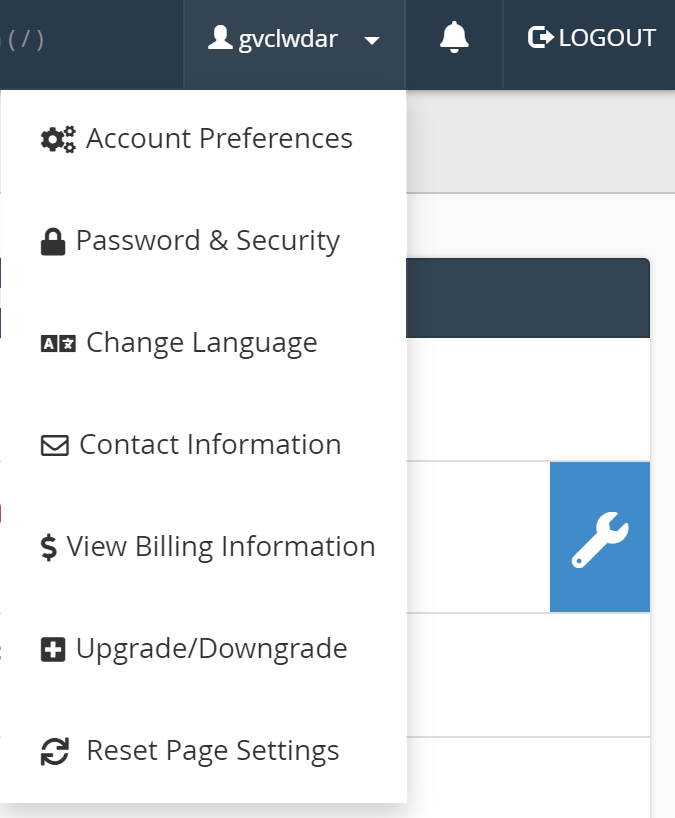Click the dollar sign billing icon

(x=49, y=548)
